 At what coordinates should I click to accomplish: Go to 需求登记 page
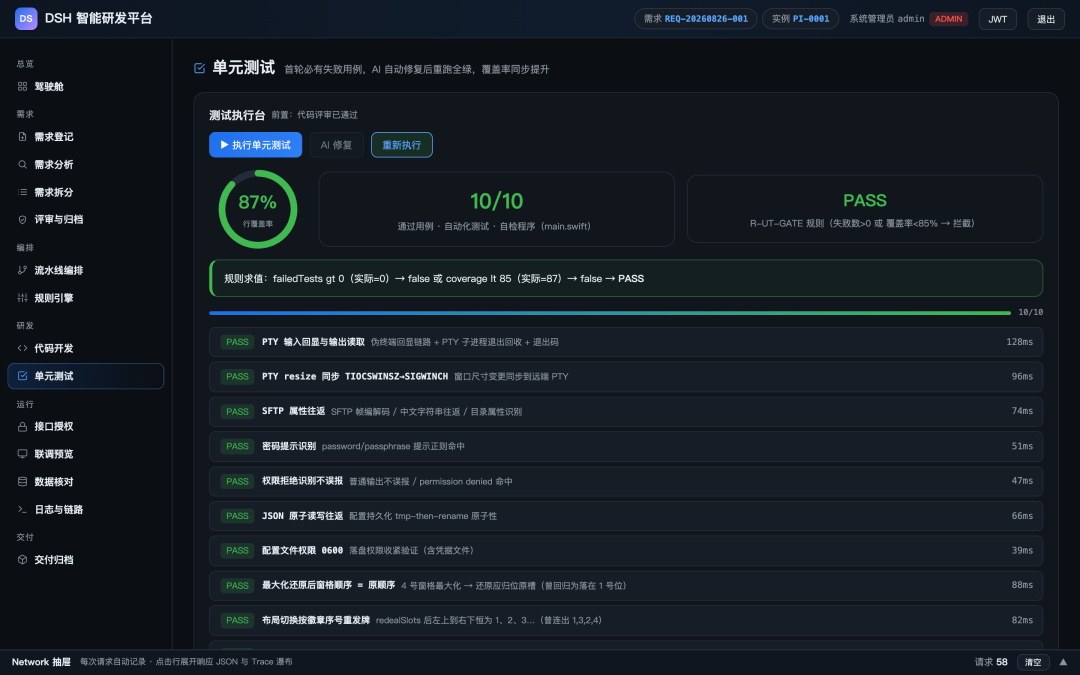click(85, 136)
